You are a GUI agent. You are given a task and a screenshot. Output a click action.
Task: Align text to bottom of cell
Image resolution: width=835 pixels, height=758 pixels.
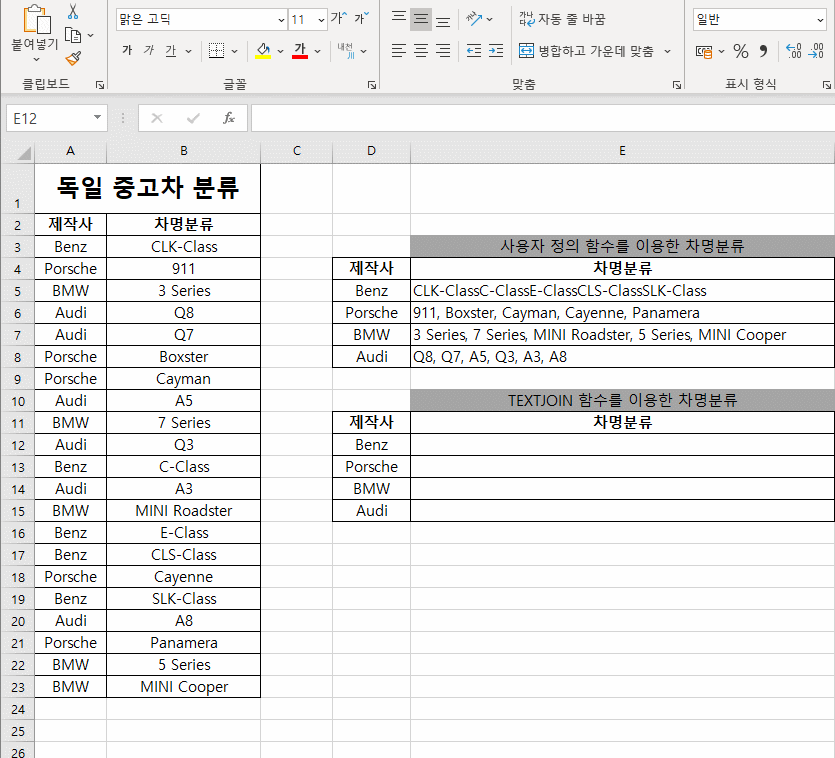tap(443, 19)
